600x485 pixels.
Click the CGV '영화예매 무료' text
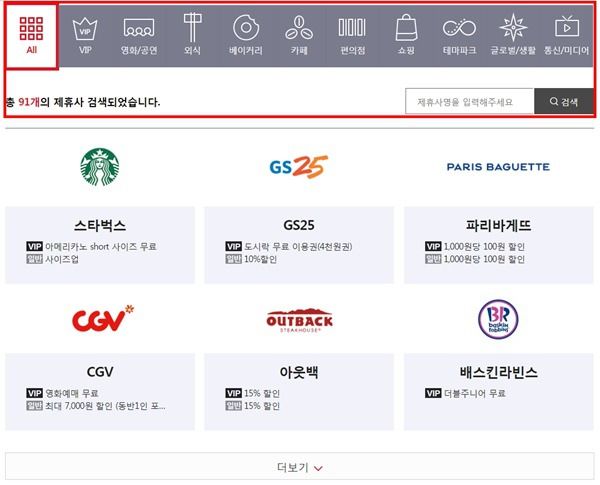pos(72,393)
